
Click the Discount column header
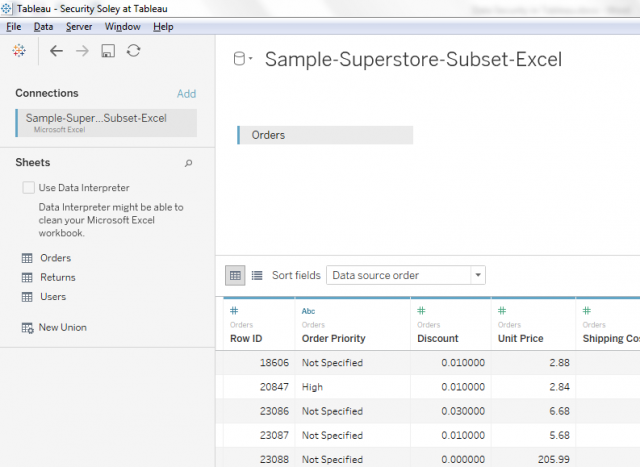coord(438,338)
